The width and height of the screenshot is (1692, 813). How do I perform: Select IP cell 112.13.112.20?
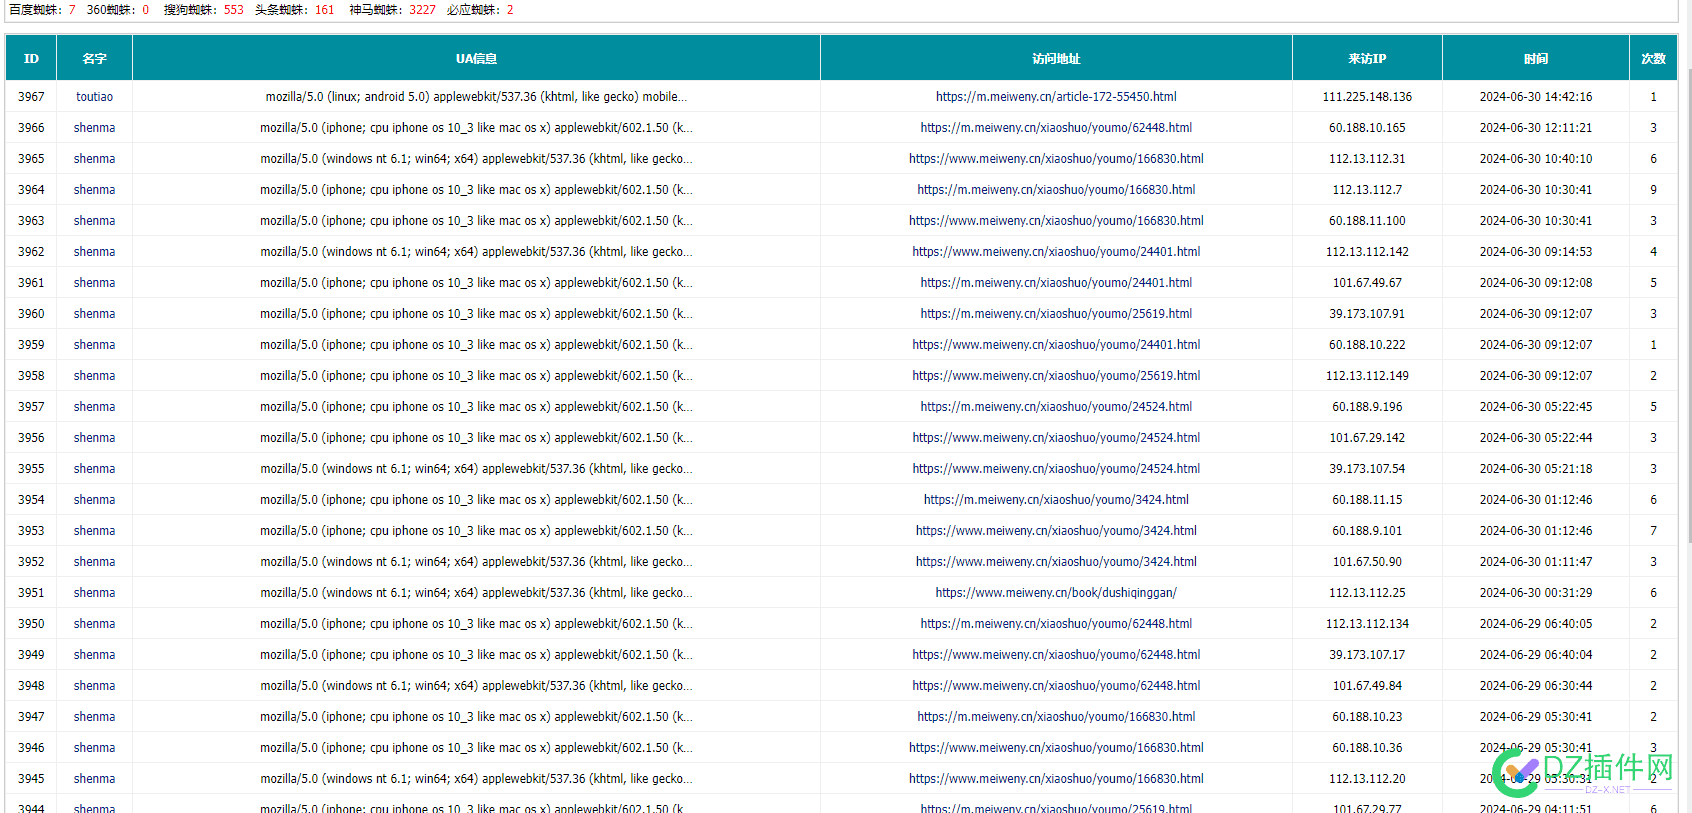(1367, 779)
